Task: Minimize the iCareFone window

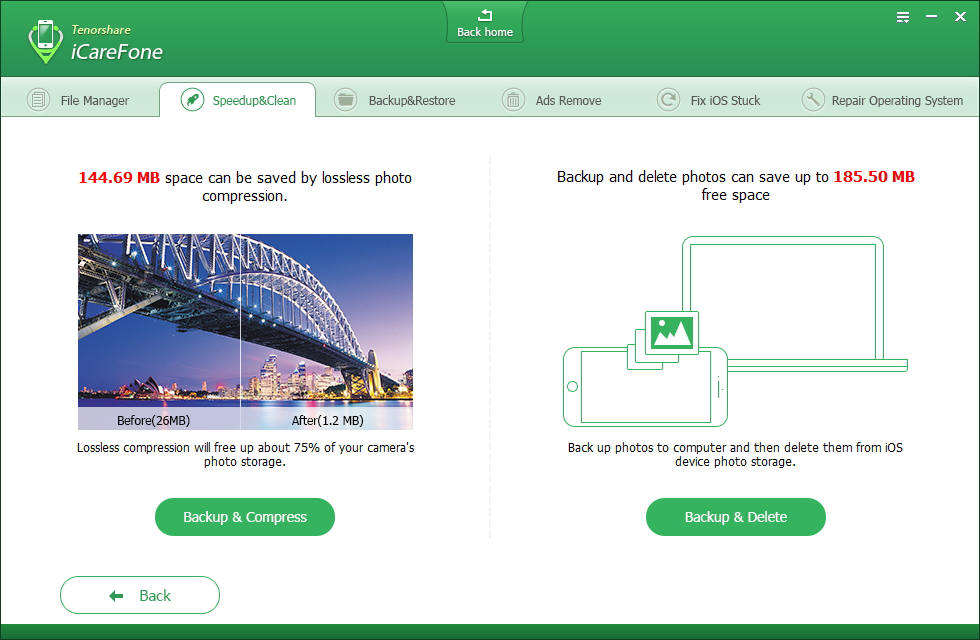Action: click(931, 17)
